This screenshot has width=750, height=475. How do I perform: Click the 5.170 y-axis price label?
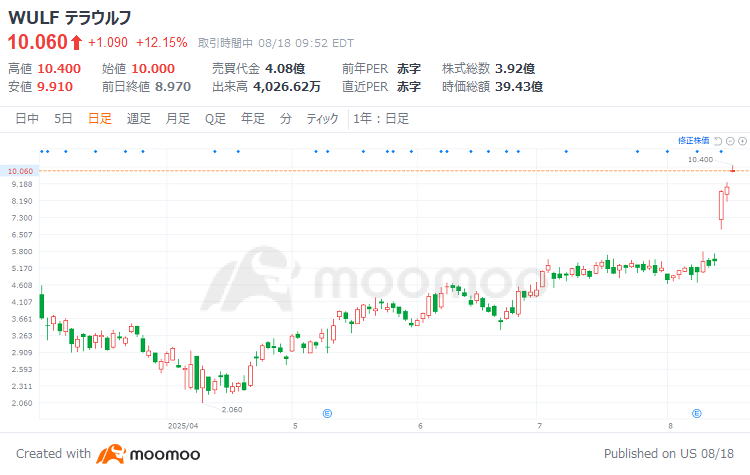[22, 268]
